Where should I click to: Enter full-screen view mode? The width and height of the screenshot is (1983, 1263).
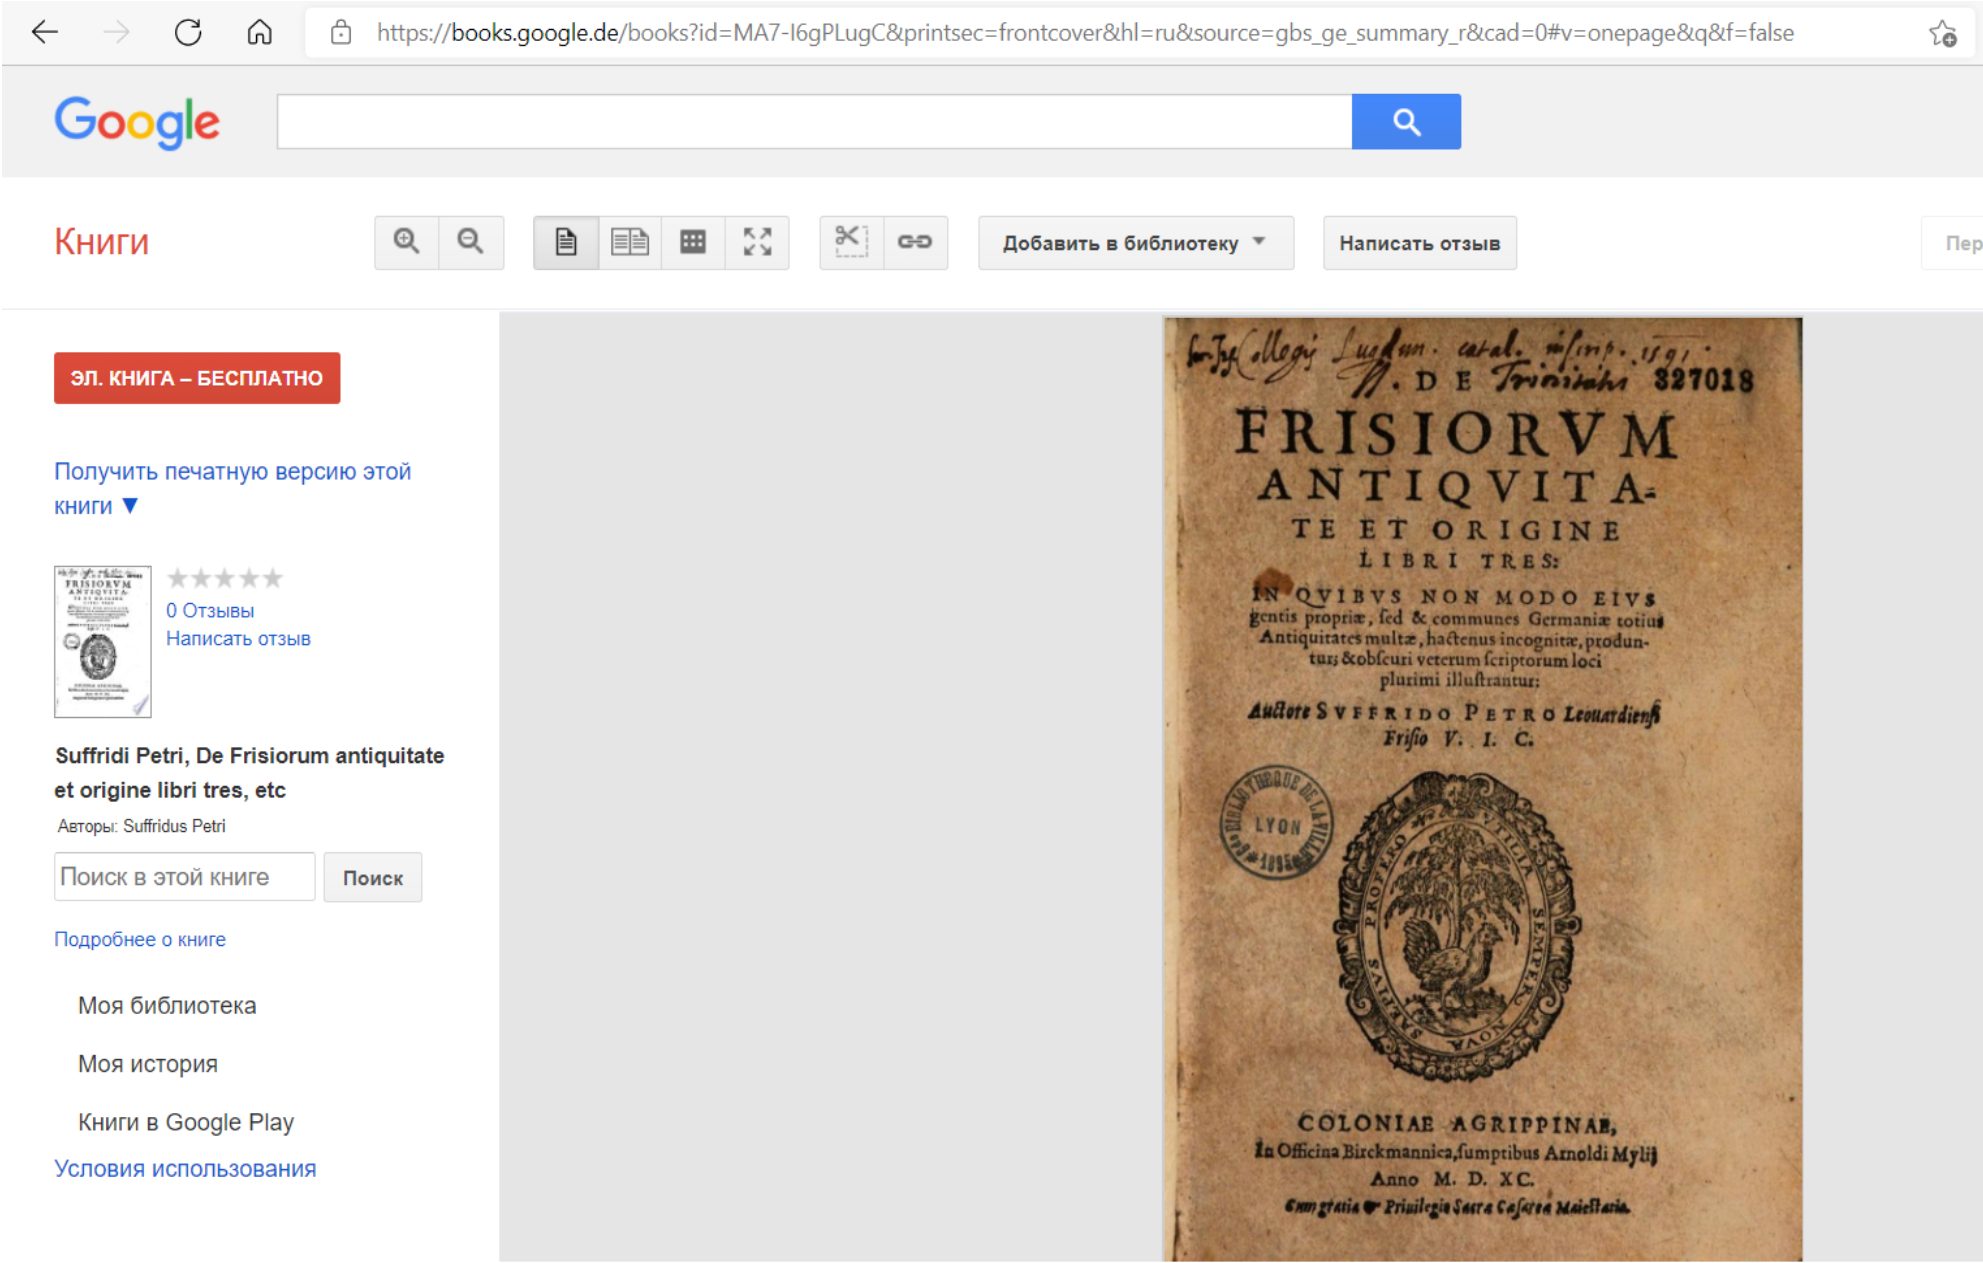click(757, 242)
